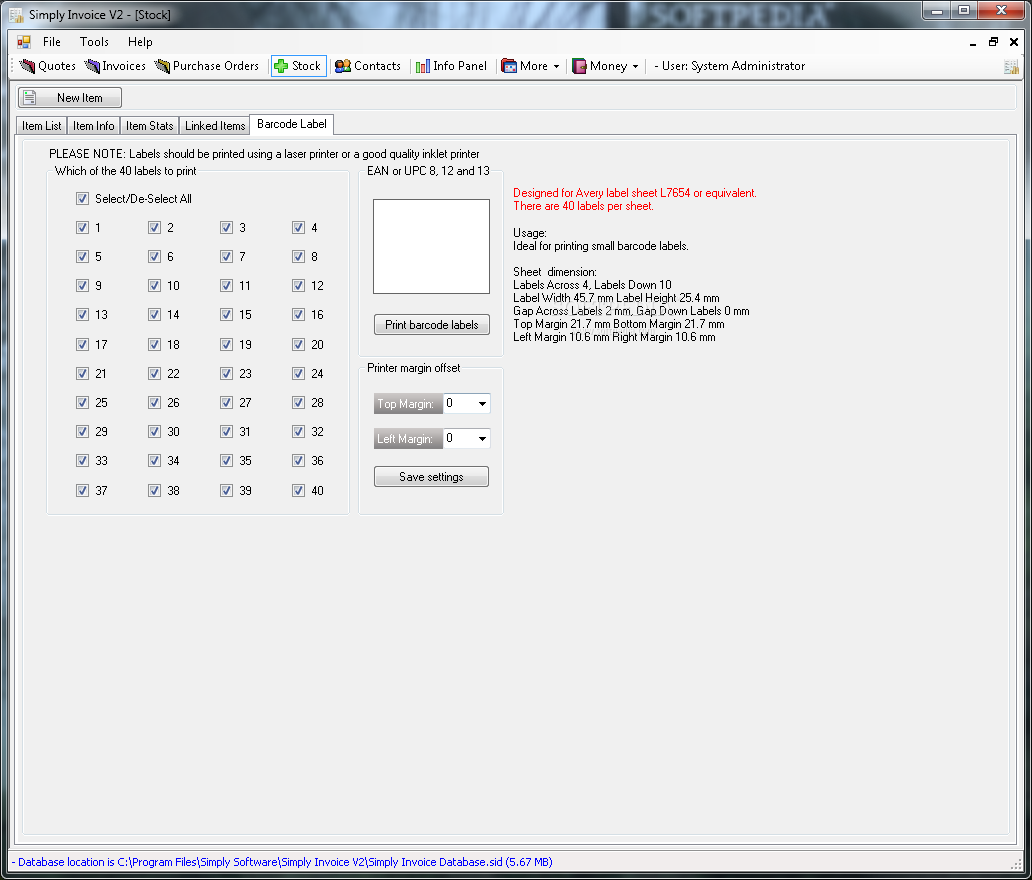Select the Barcode Label tab
The image size is (1032, 880).
click(292, 124)
